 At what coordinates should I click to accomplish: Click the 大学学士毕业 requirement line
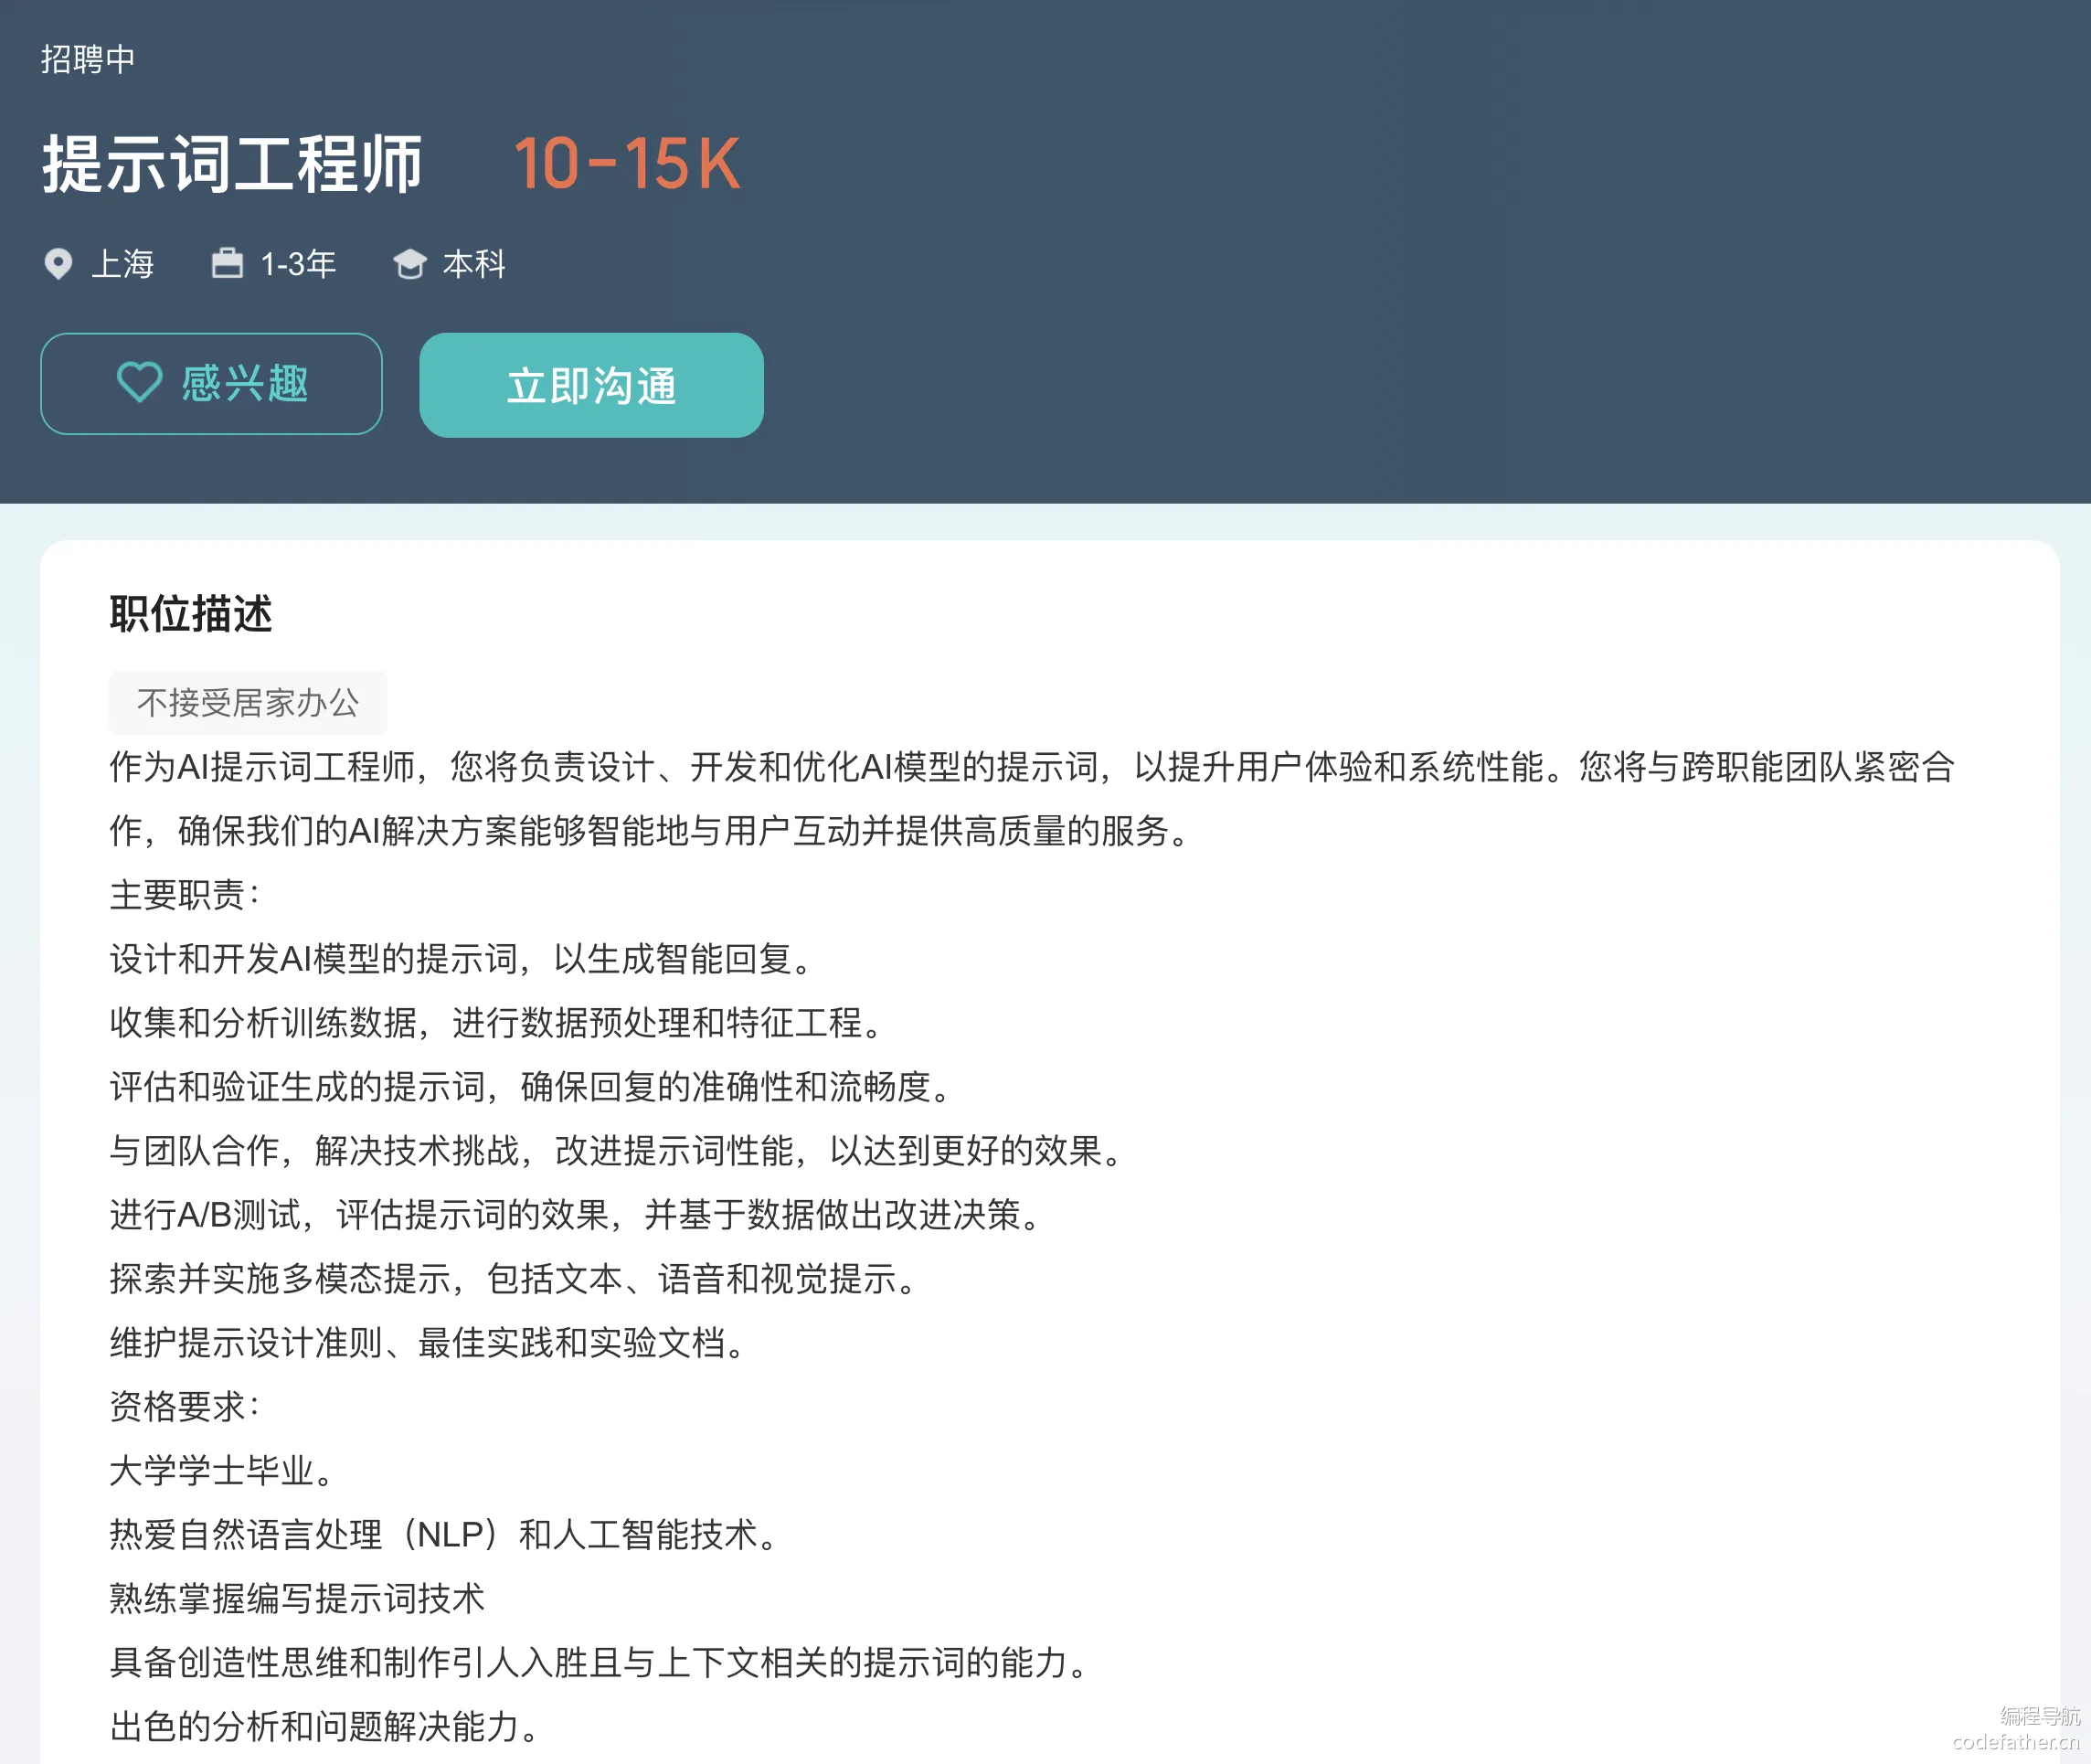pyautogui.click(x=222, y=1470)
